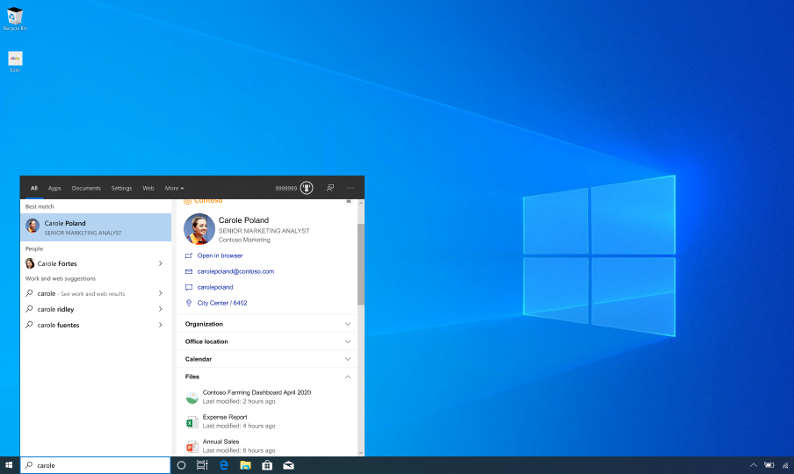Image resolution: width=794 pixels, height=474 pixels.
Task: Click the network icon in system tray
Action: pos(785,465)
